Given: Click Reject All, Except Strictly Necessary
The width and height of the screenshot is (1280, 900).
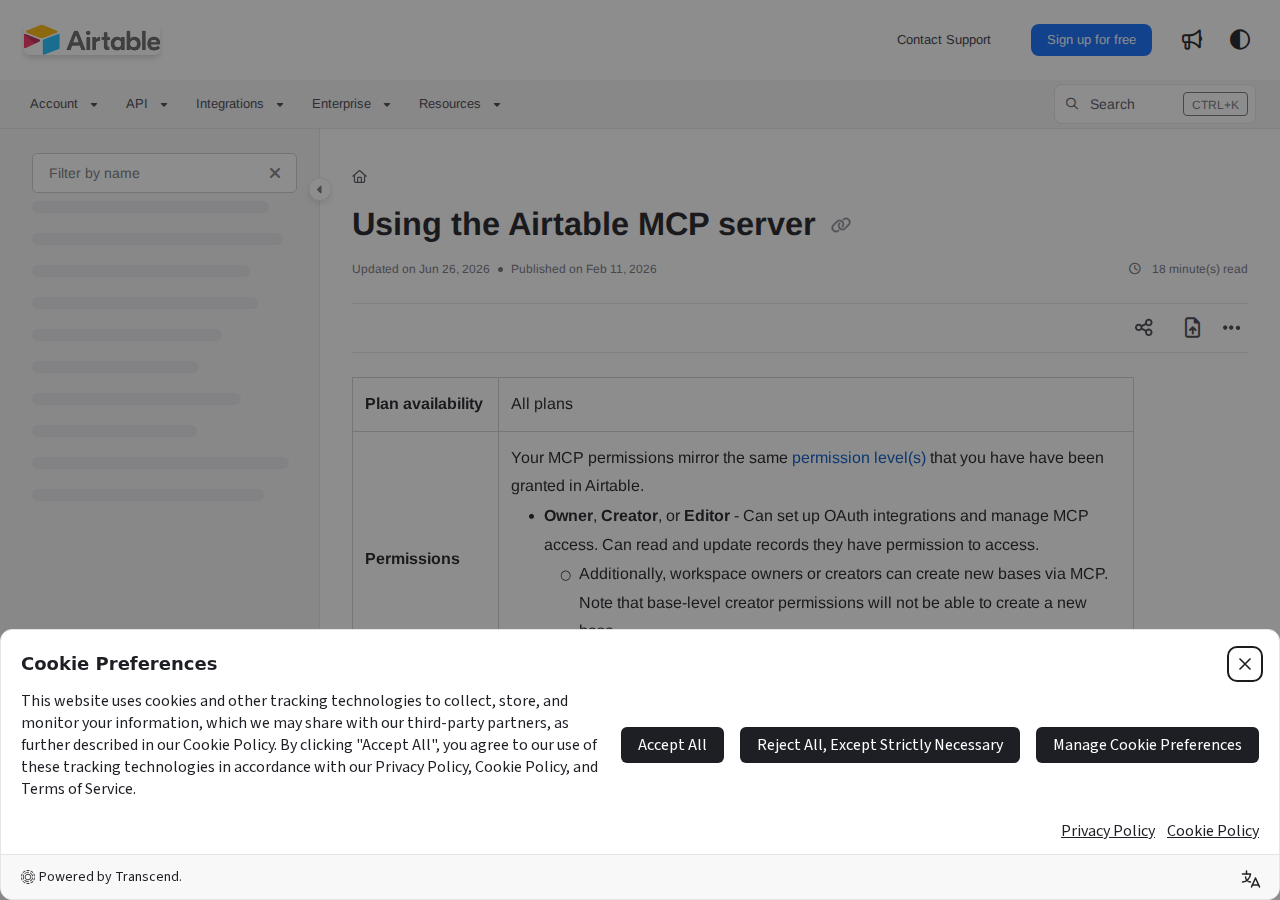Looking at the screenshot, I should click(x=880, y=745).
